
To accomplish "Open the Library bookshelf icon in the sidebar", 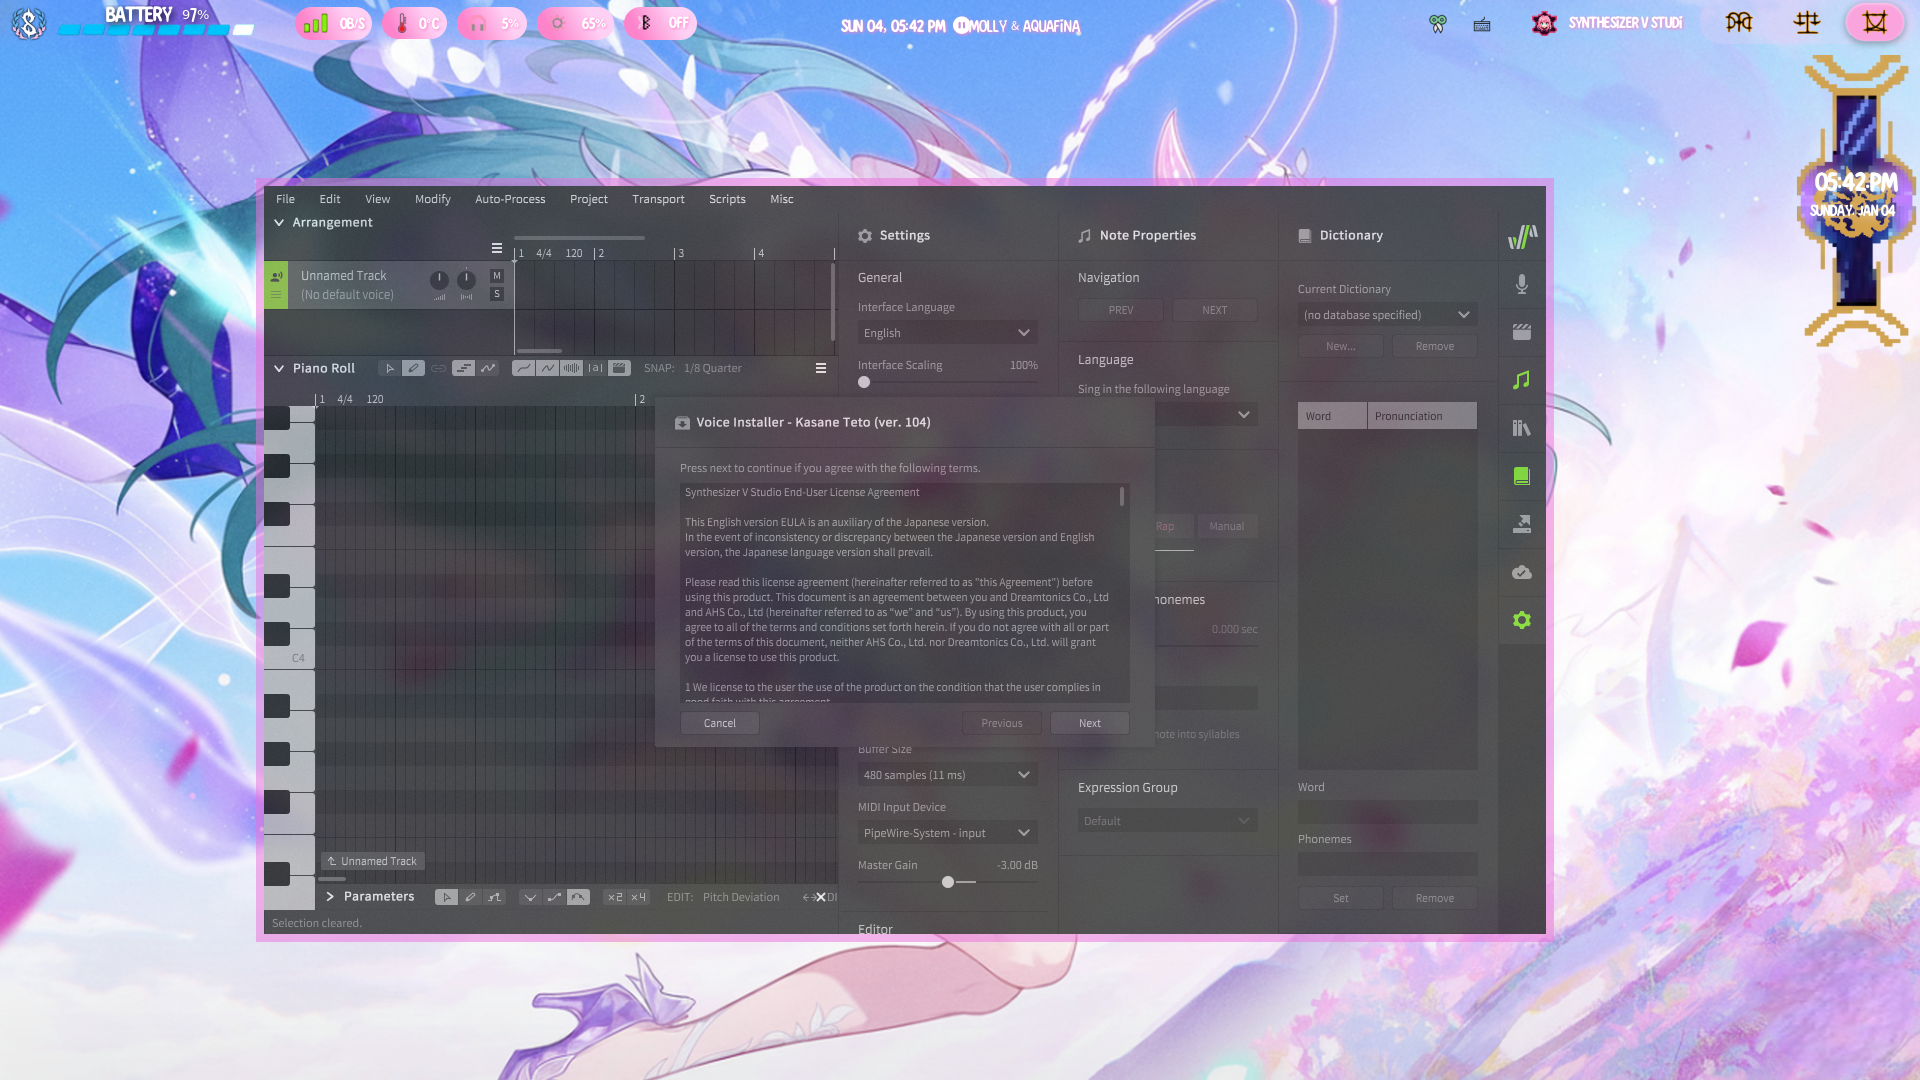I will (1521, 428).
